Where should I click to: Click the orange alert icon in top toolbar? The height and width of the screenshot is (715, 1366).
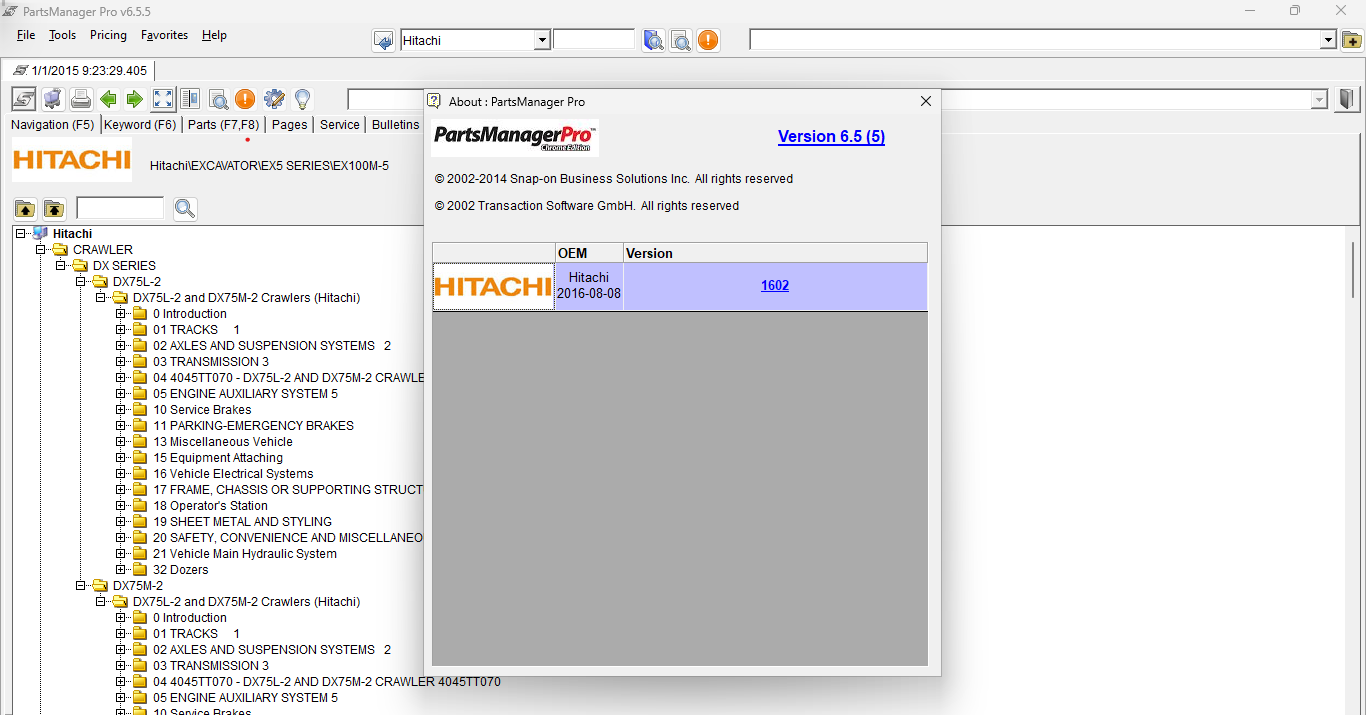click(x=708, y=40)
